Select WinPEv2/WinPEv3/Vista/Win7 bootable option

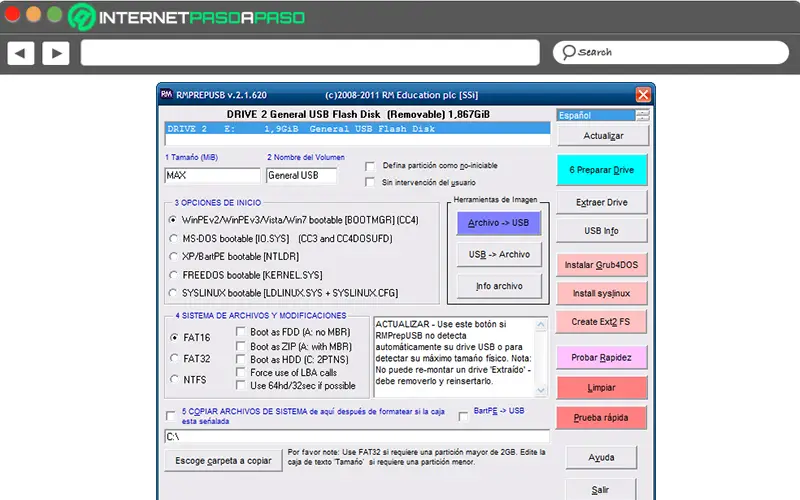(173, 220)
